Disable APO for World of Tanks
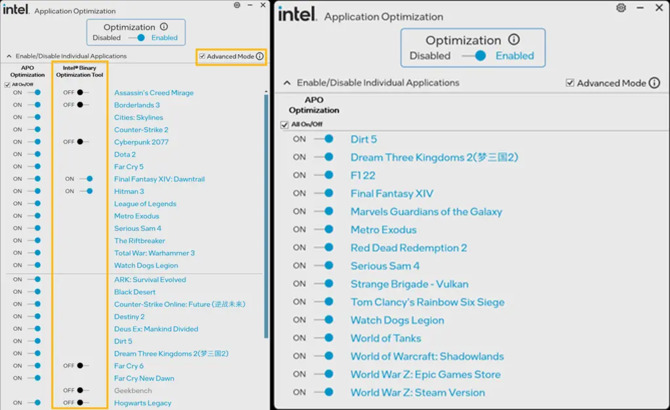The width and height of the screenshot is (670, 410). click(324, 338)
